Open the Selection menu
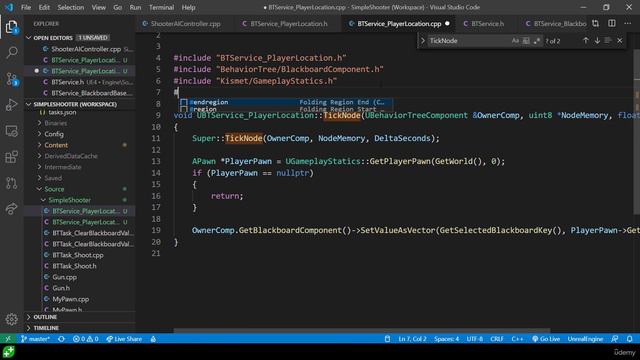The height and width of the screenshot is (360, 640). pyautogui.click(x=70, y=7)
